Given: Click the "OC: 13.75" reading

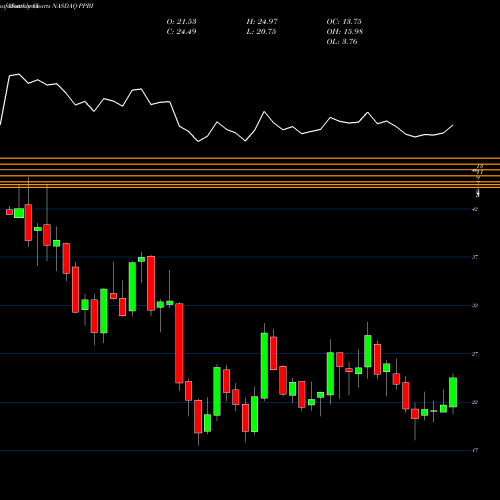Looking at the screenshot, I should [x=344, y=21].
